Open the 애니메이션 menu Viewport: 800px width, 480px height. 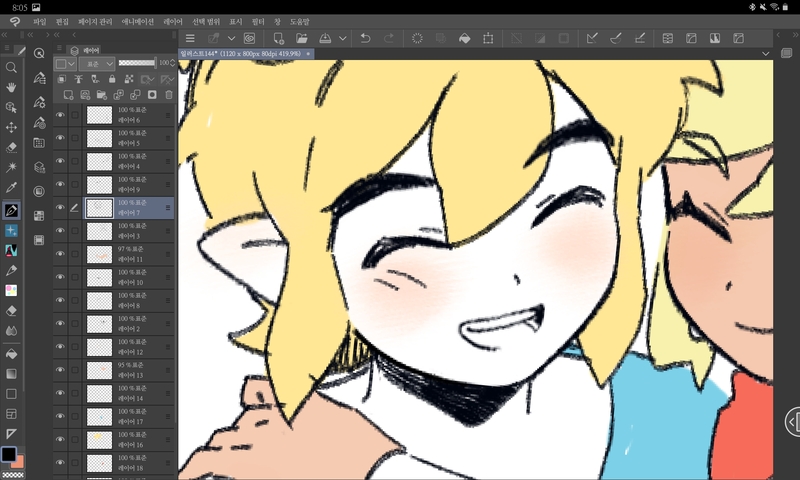(137, 21)
